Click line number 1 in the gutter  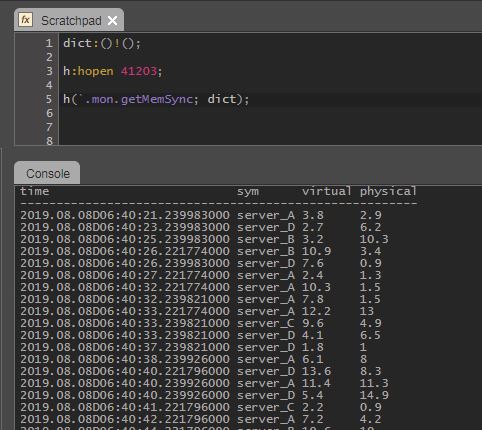(x=49, y=43)
